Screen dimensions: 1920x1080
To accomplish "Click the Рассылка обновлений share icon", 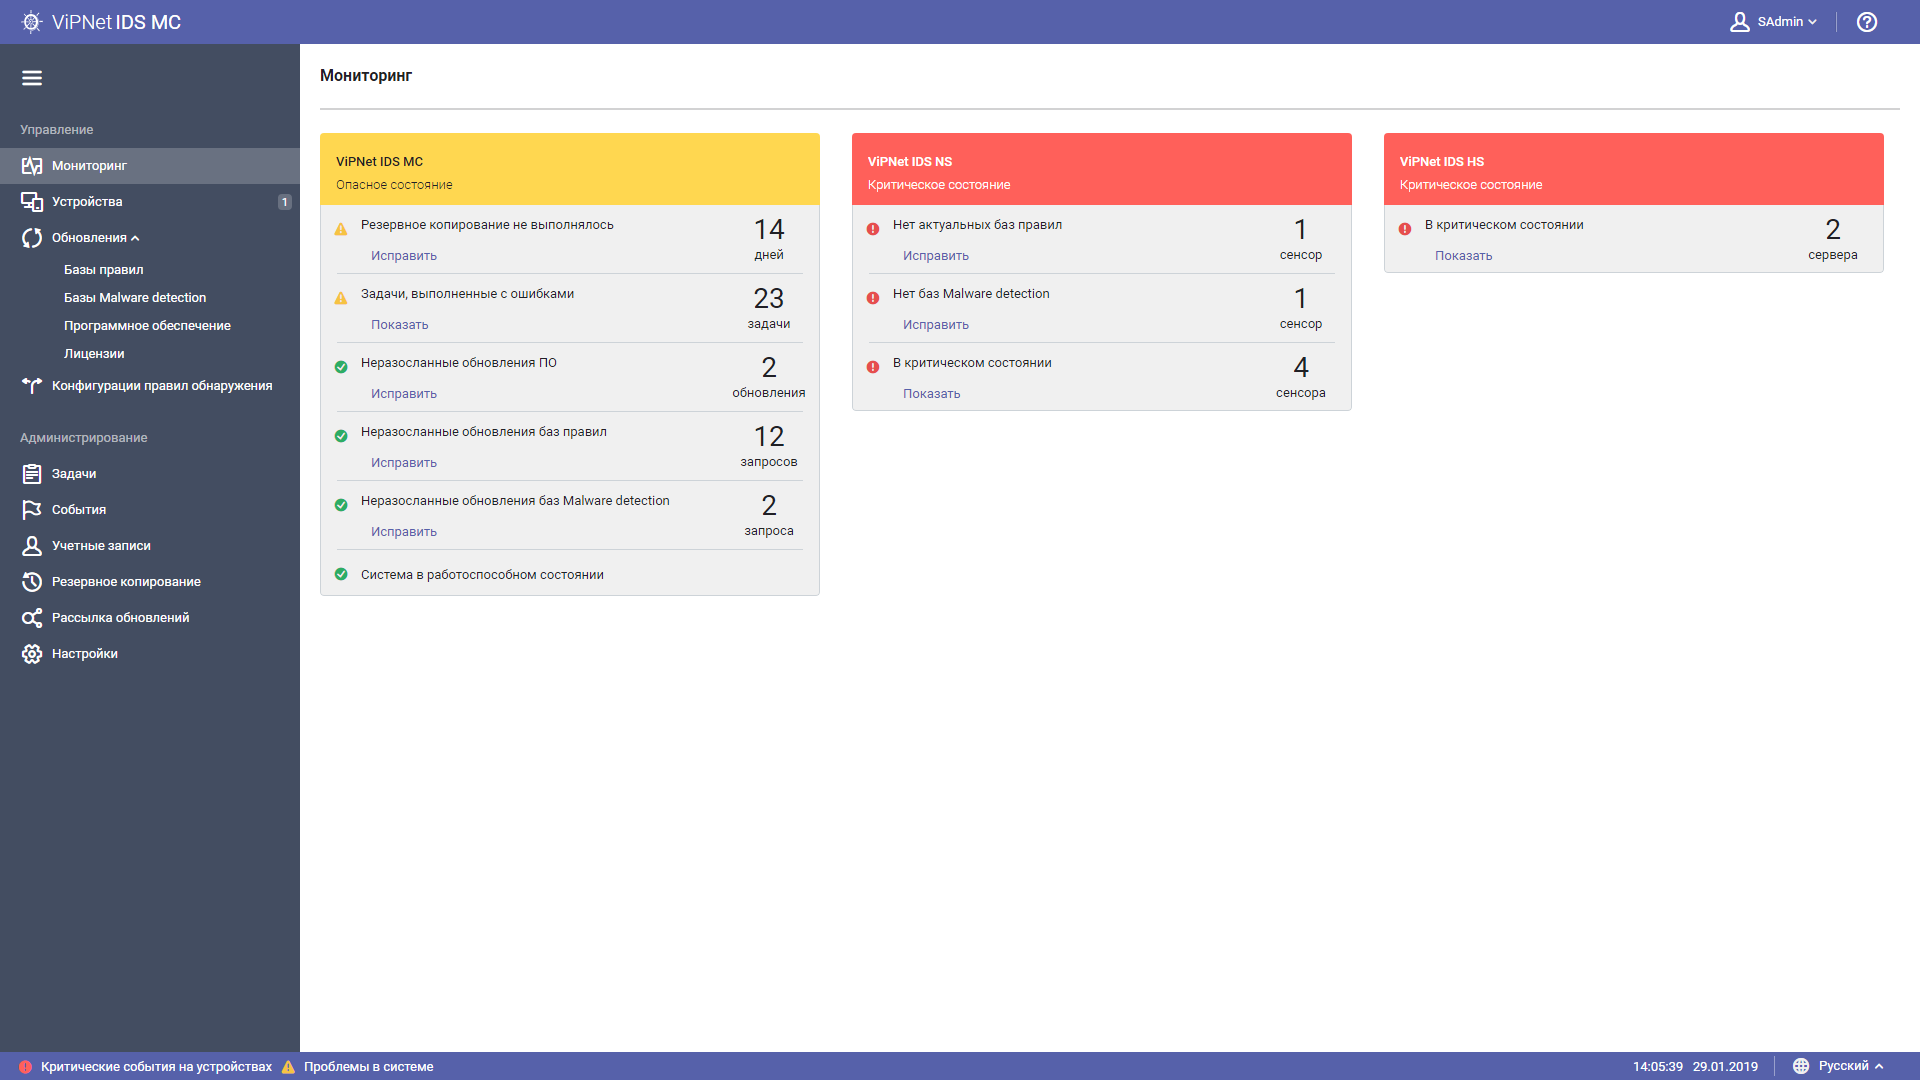I will point(32,618).
